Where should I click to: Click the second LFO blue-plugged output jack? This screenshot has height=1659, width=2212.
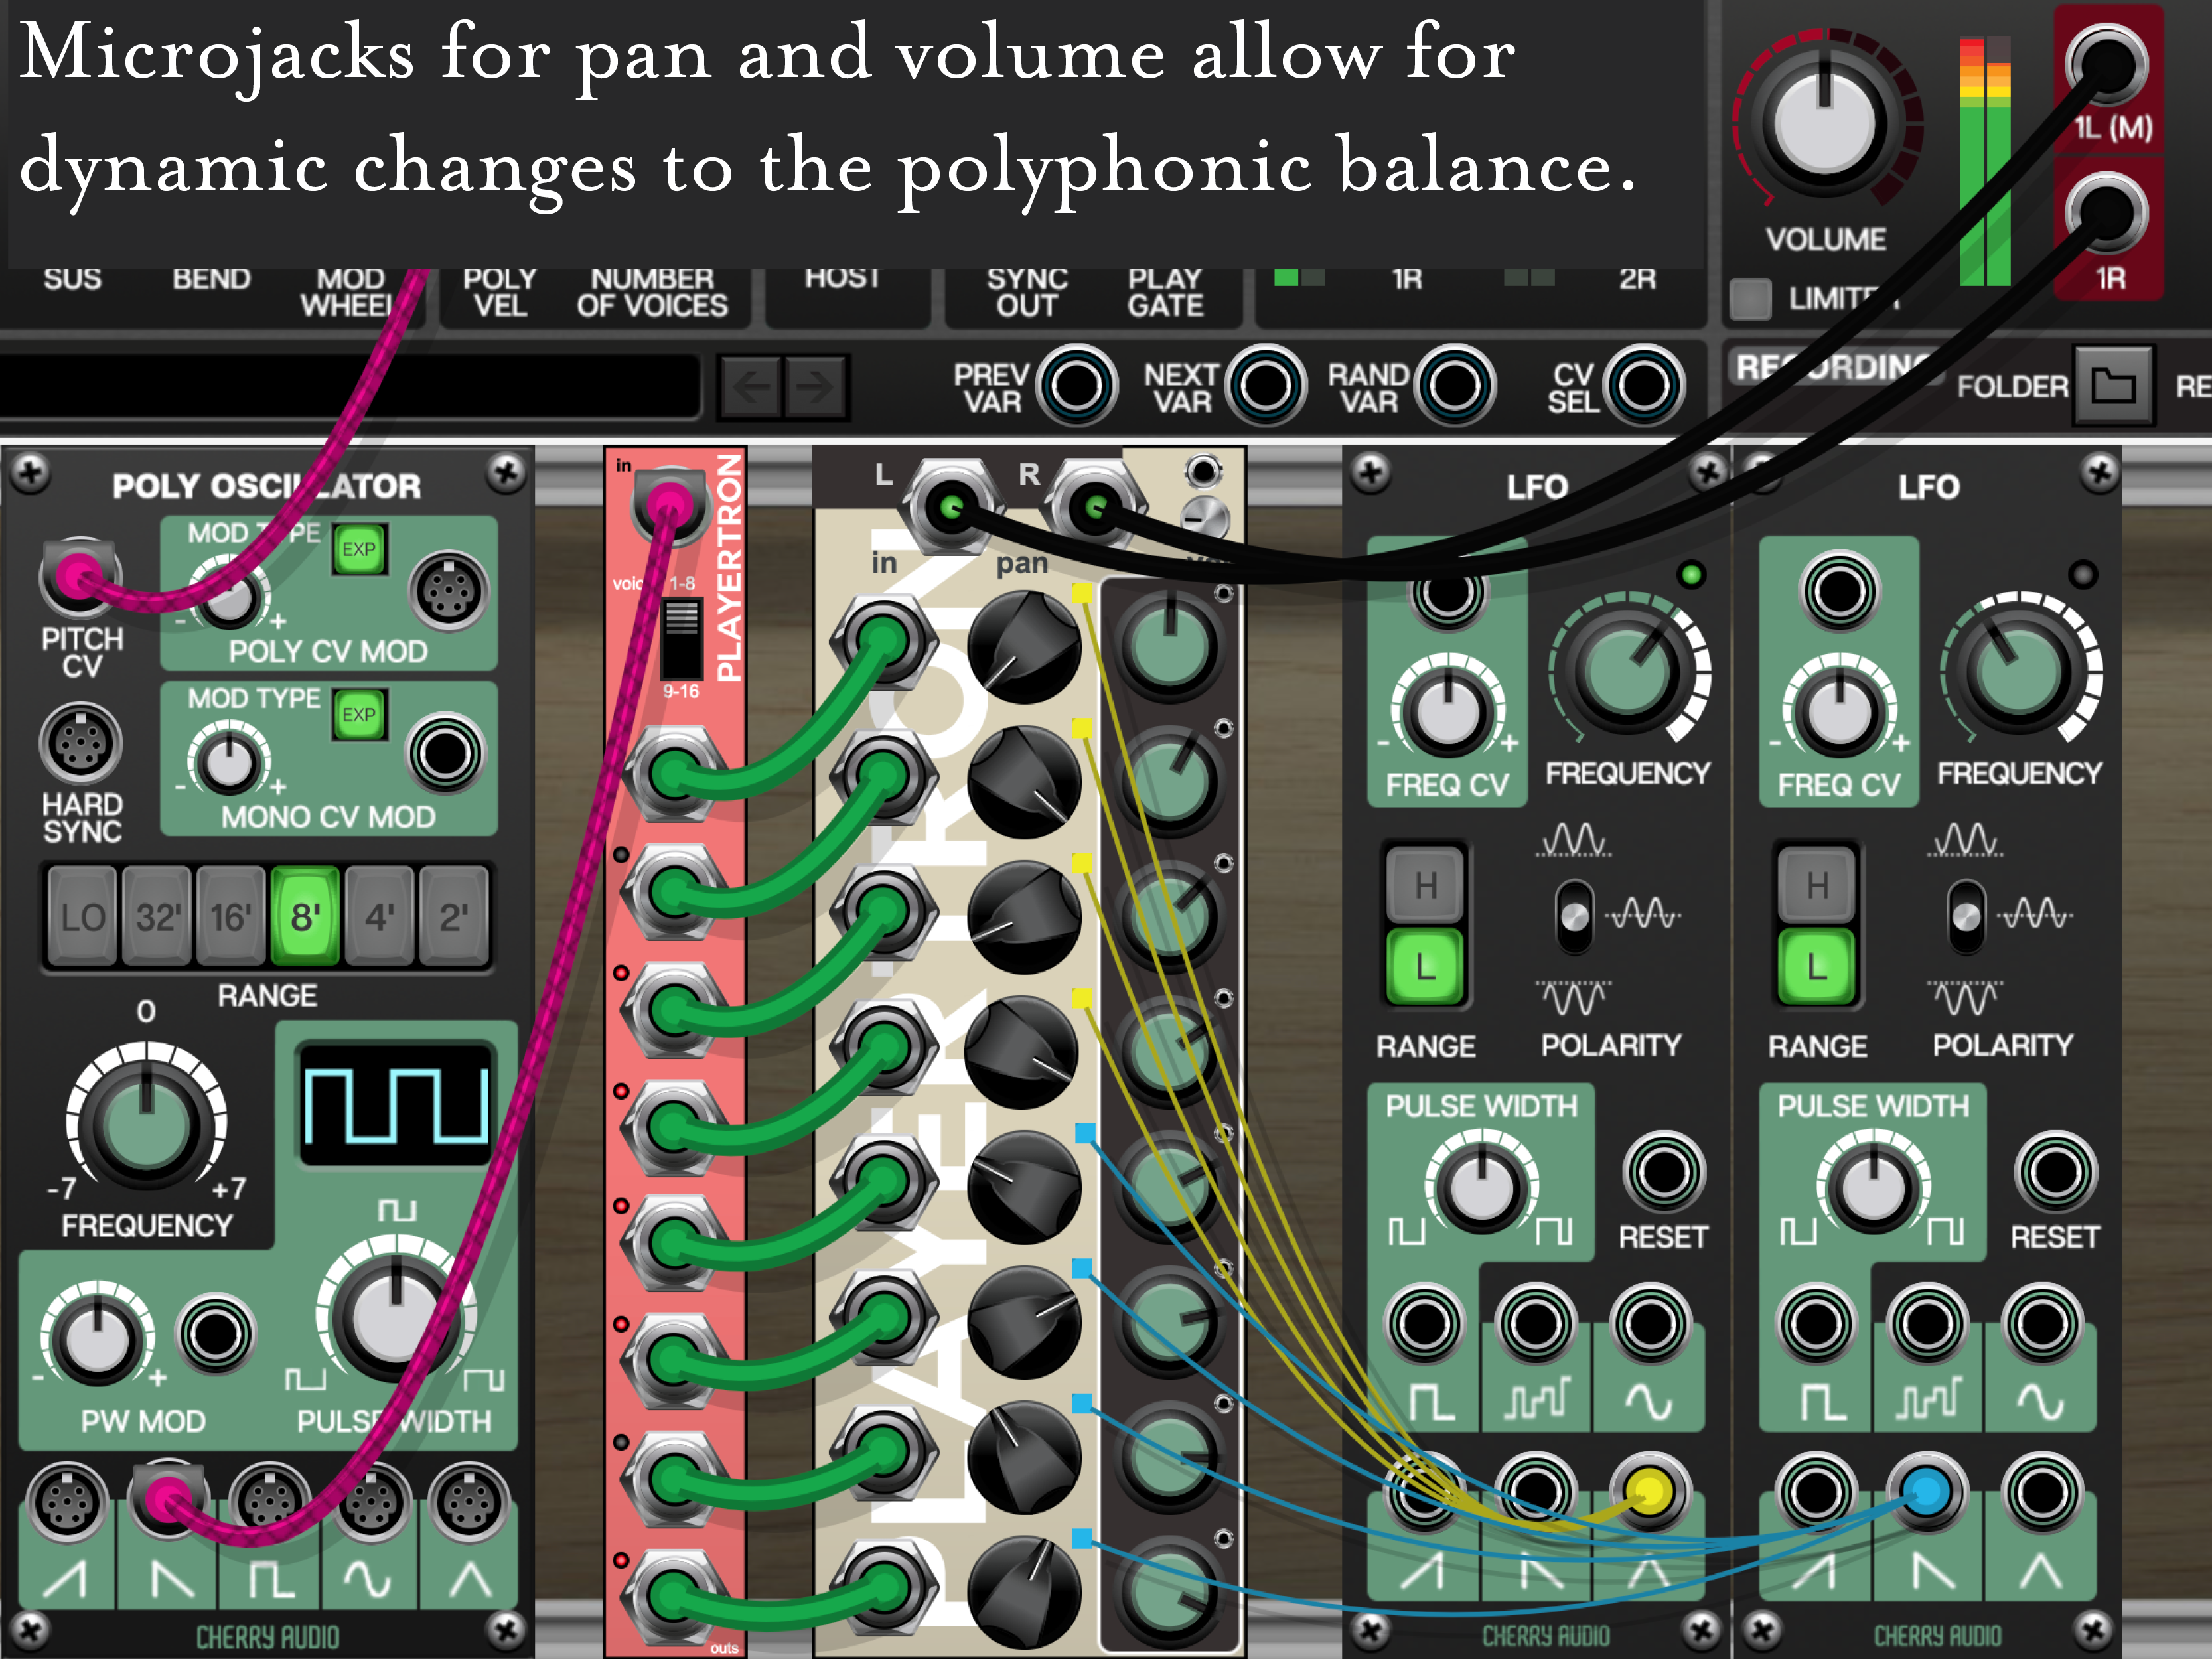1927,1492
